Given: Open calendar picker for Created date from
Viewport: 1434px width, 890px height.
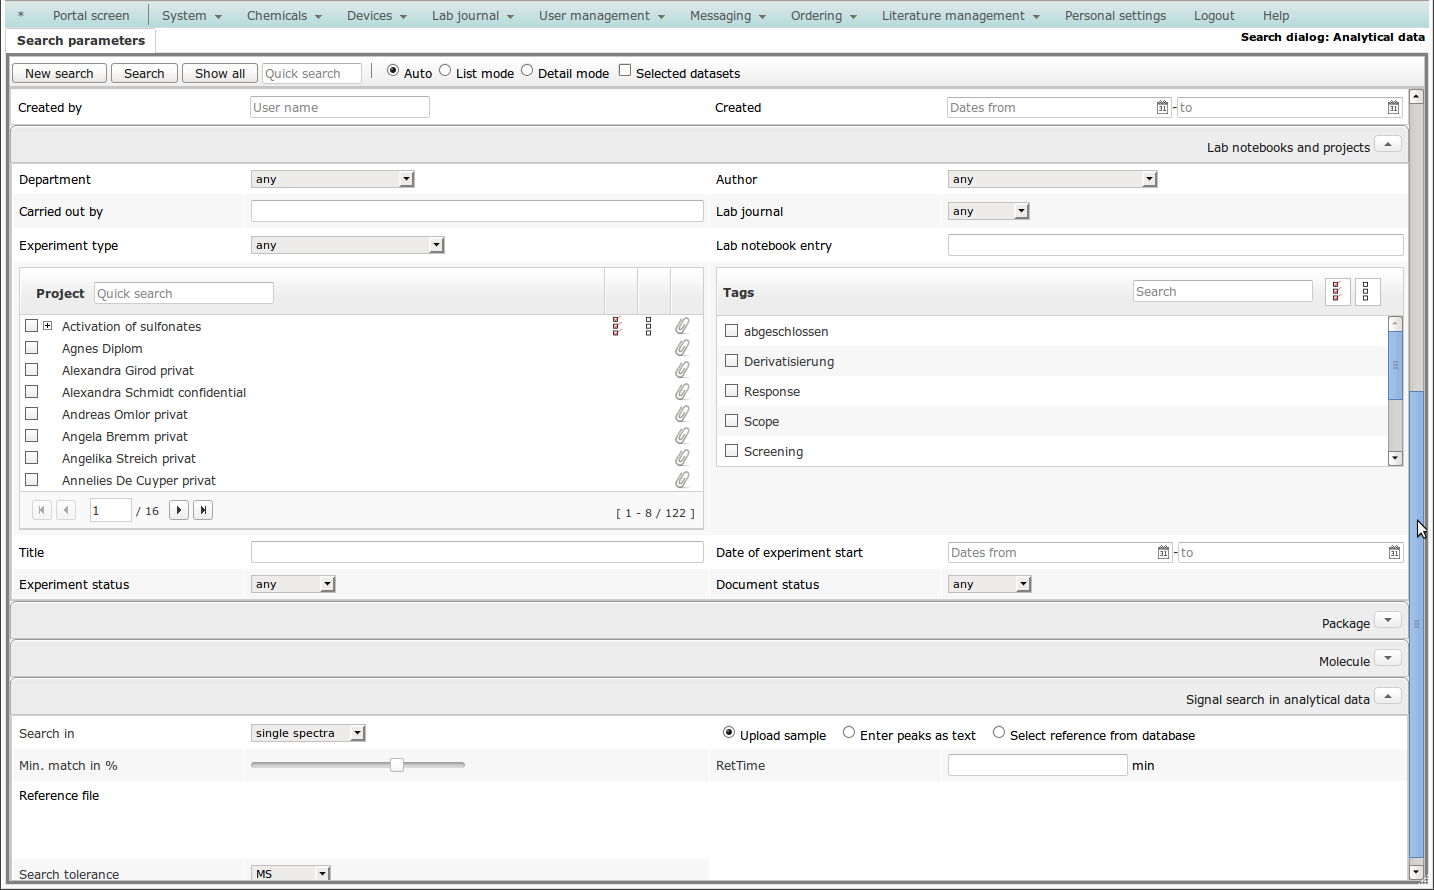Looking at the screenshot, I should tap(1162, 108).
